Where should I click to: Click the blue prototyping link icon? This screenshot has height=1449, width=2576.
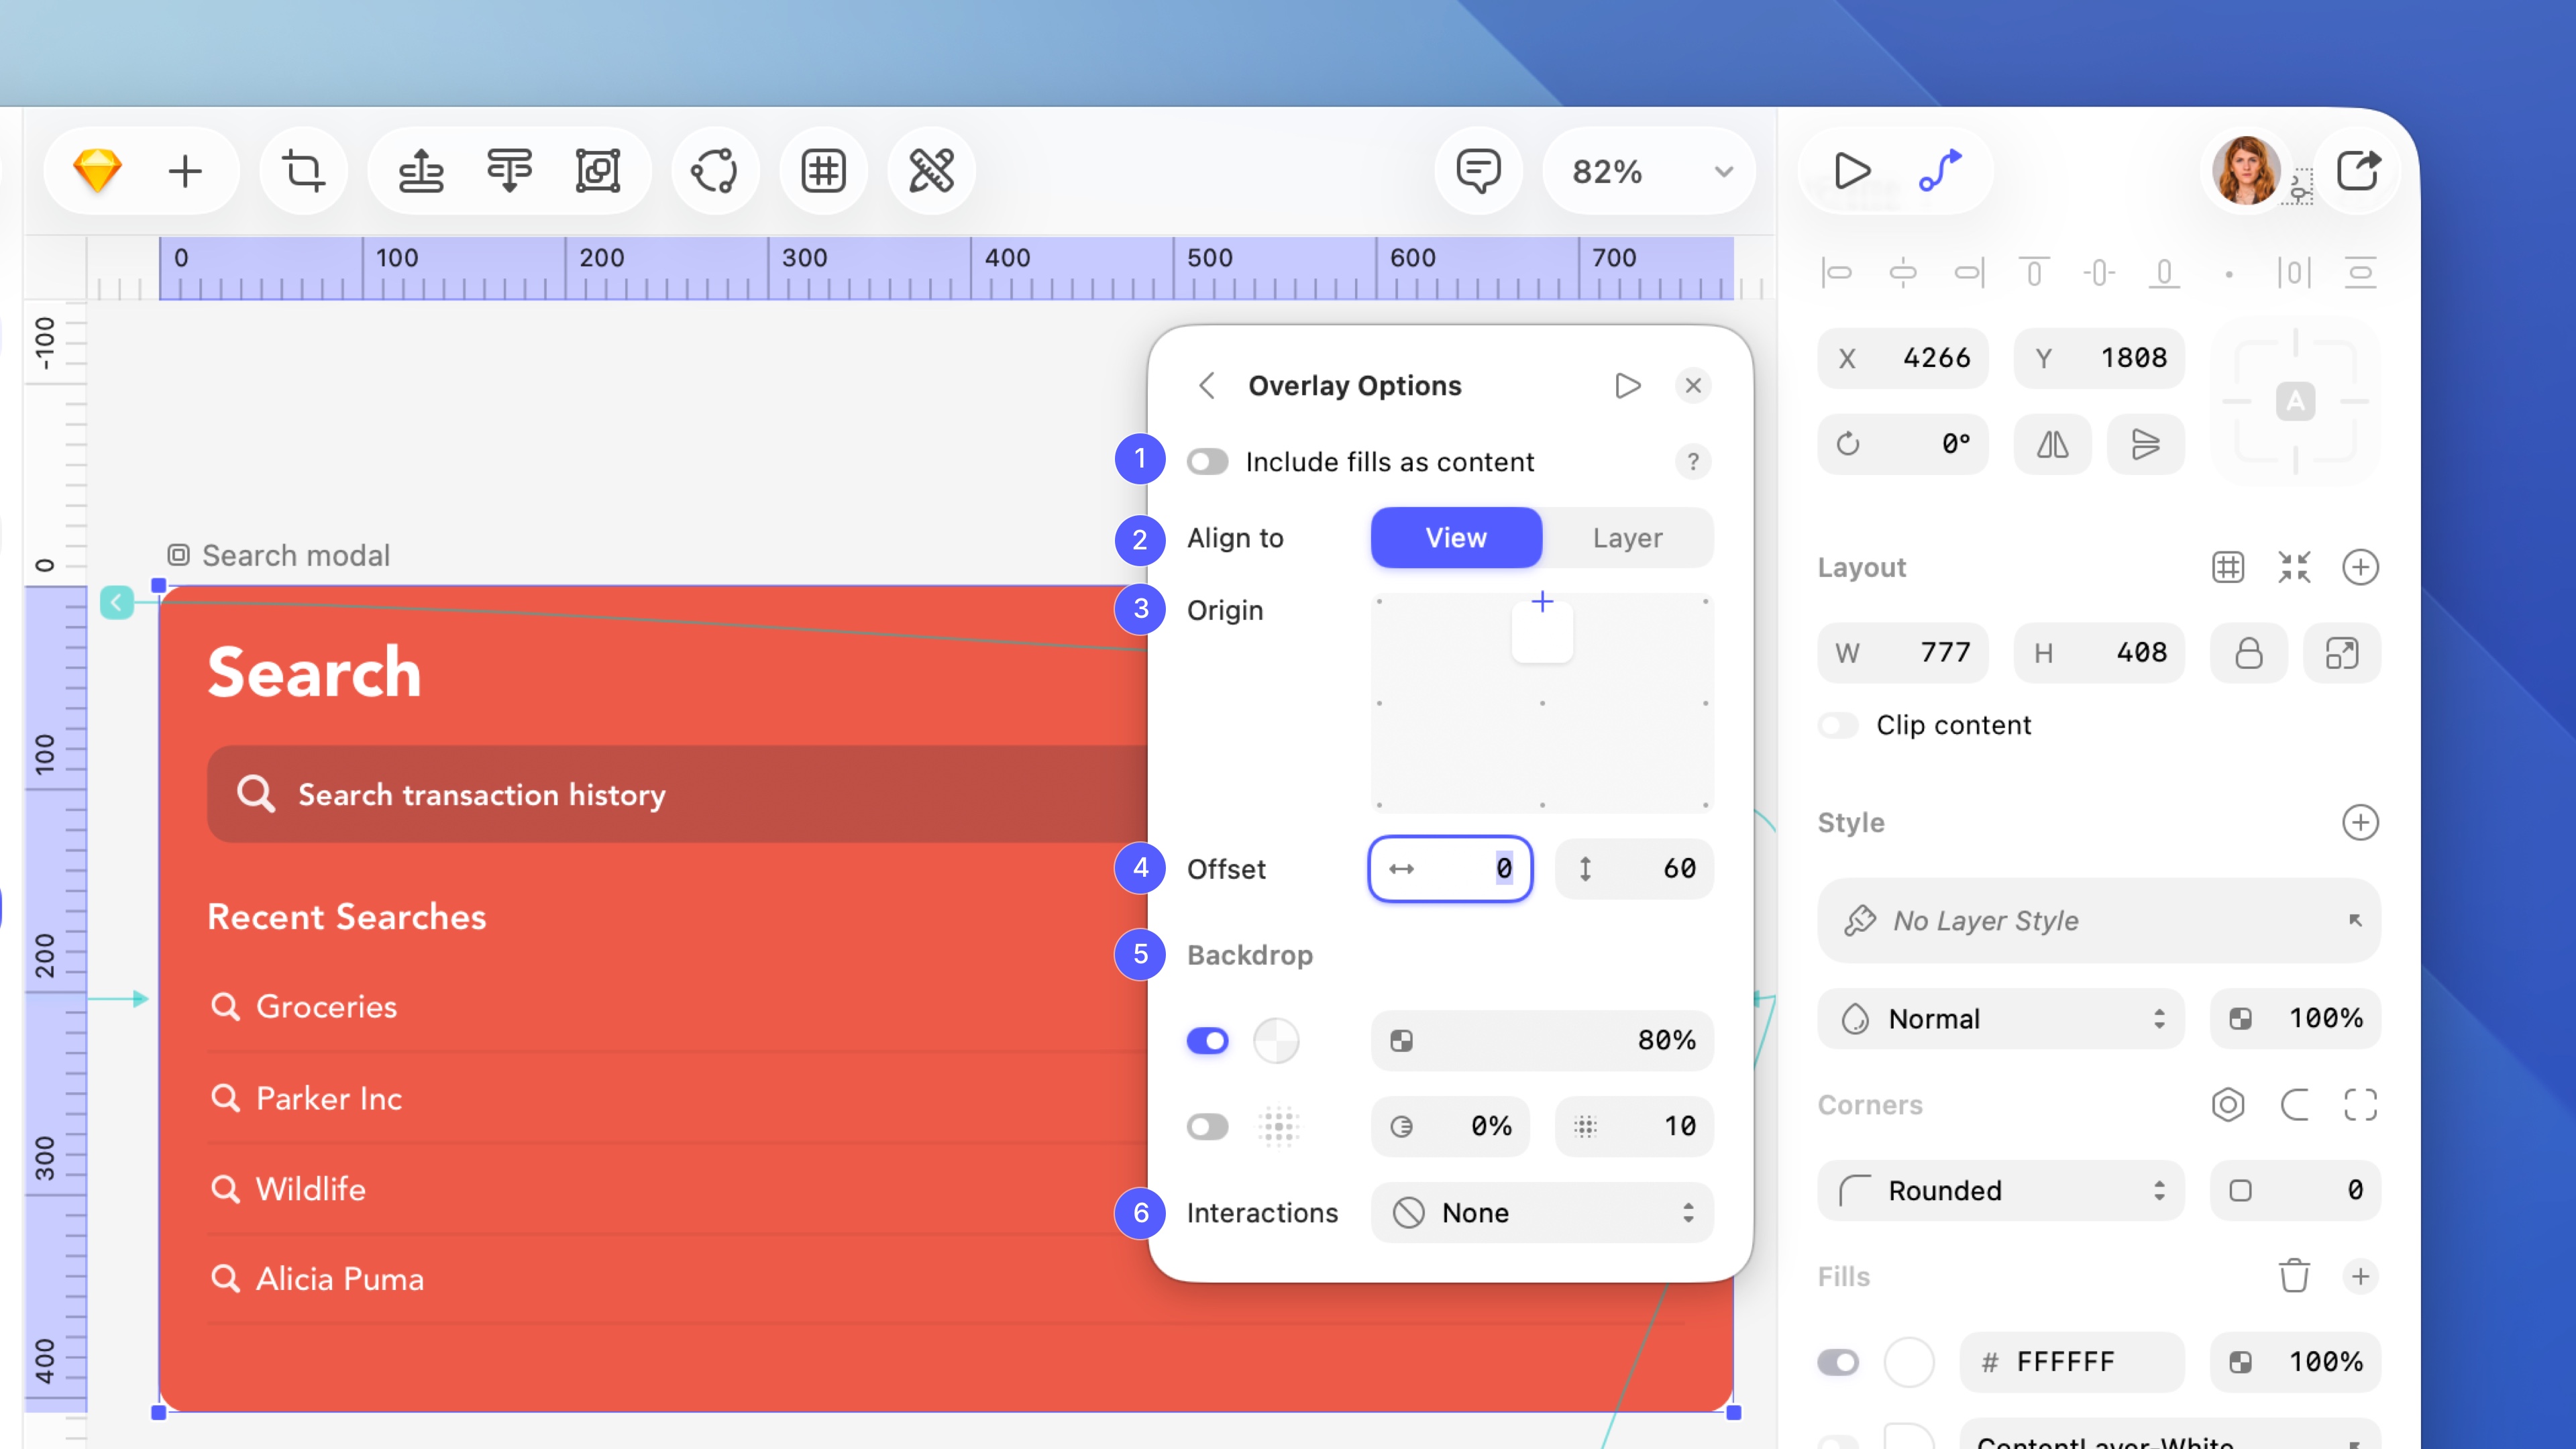tap(1940, 171)
